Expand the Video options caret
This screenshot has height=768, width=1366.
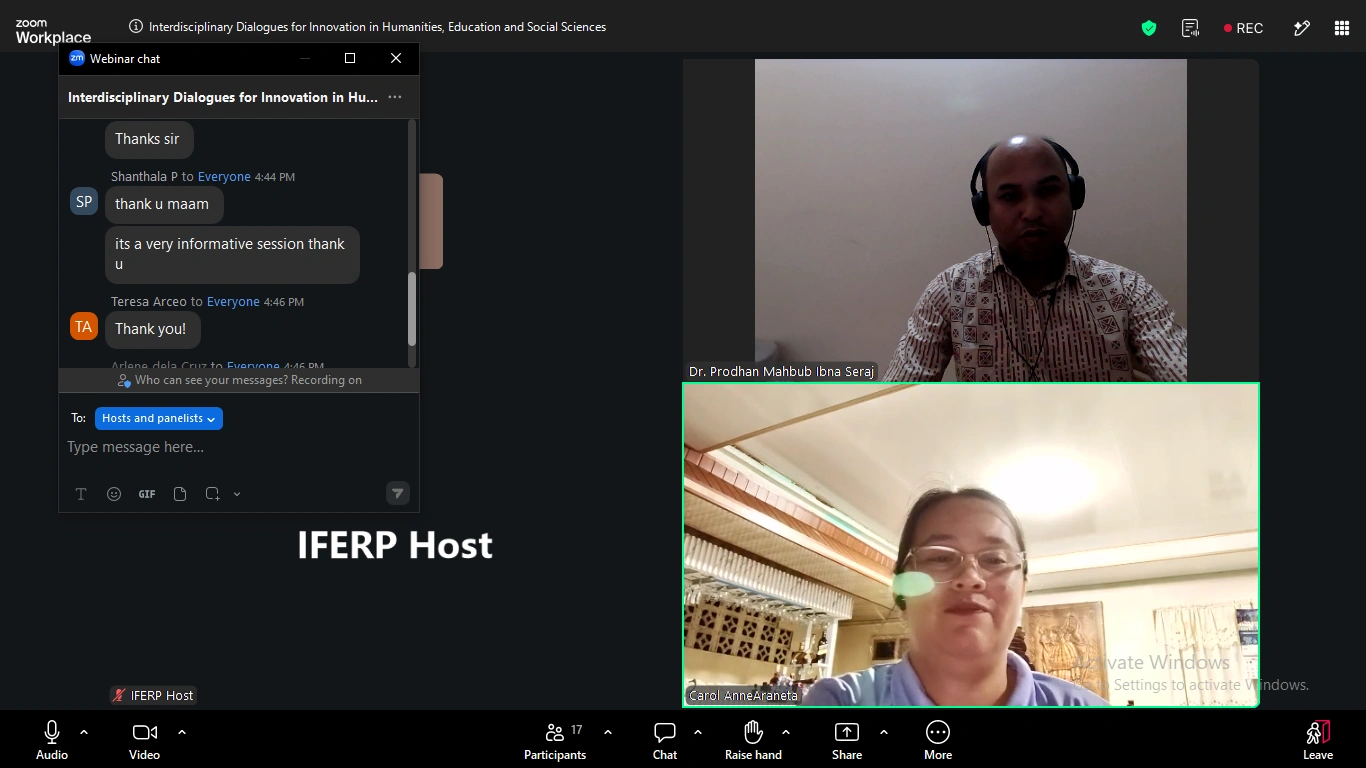click(182, 732)
